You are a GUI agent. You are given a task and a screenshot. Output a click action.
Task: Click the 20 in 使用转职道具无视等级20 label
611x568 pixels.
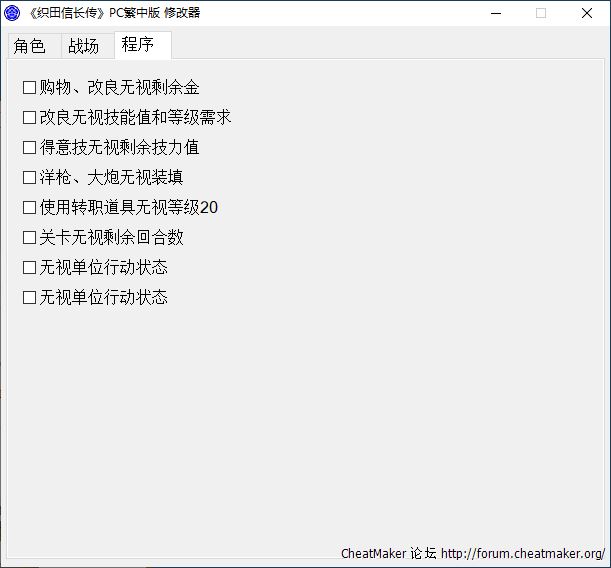[x=209, y=208]
